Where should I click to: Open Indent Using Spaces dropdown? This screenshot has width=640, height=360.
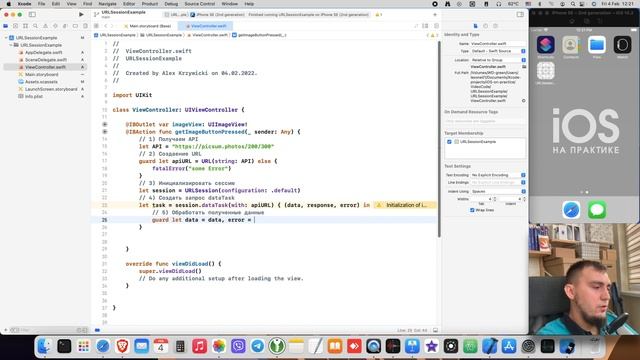click(498, 191)
